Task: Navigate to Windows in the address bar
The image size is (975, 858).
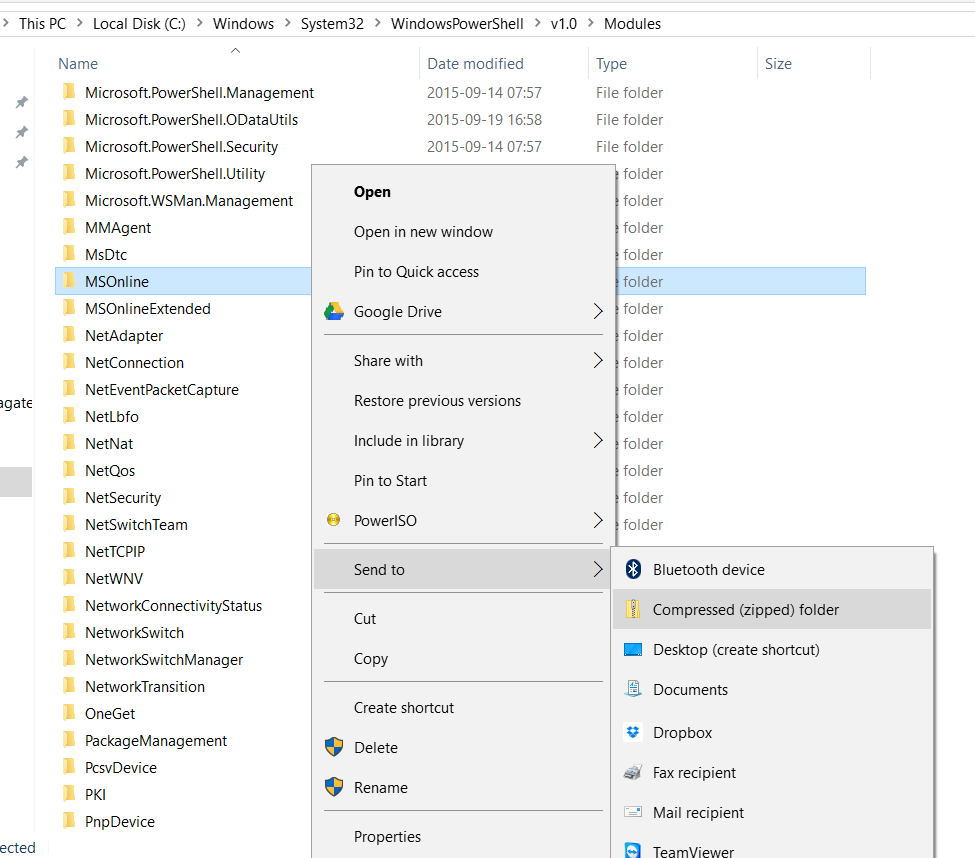Action: click(243, 24)
